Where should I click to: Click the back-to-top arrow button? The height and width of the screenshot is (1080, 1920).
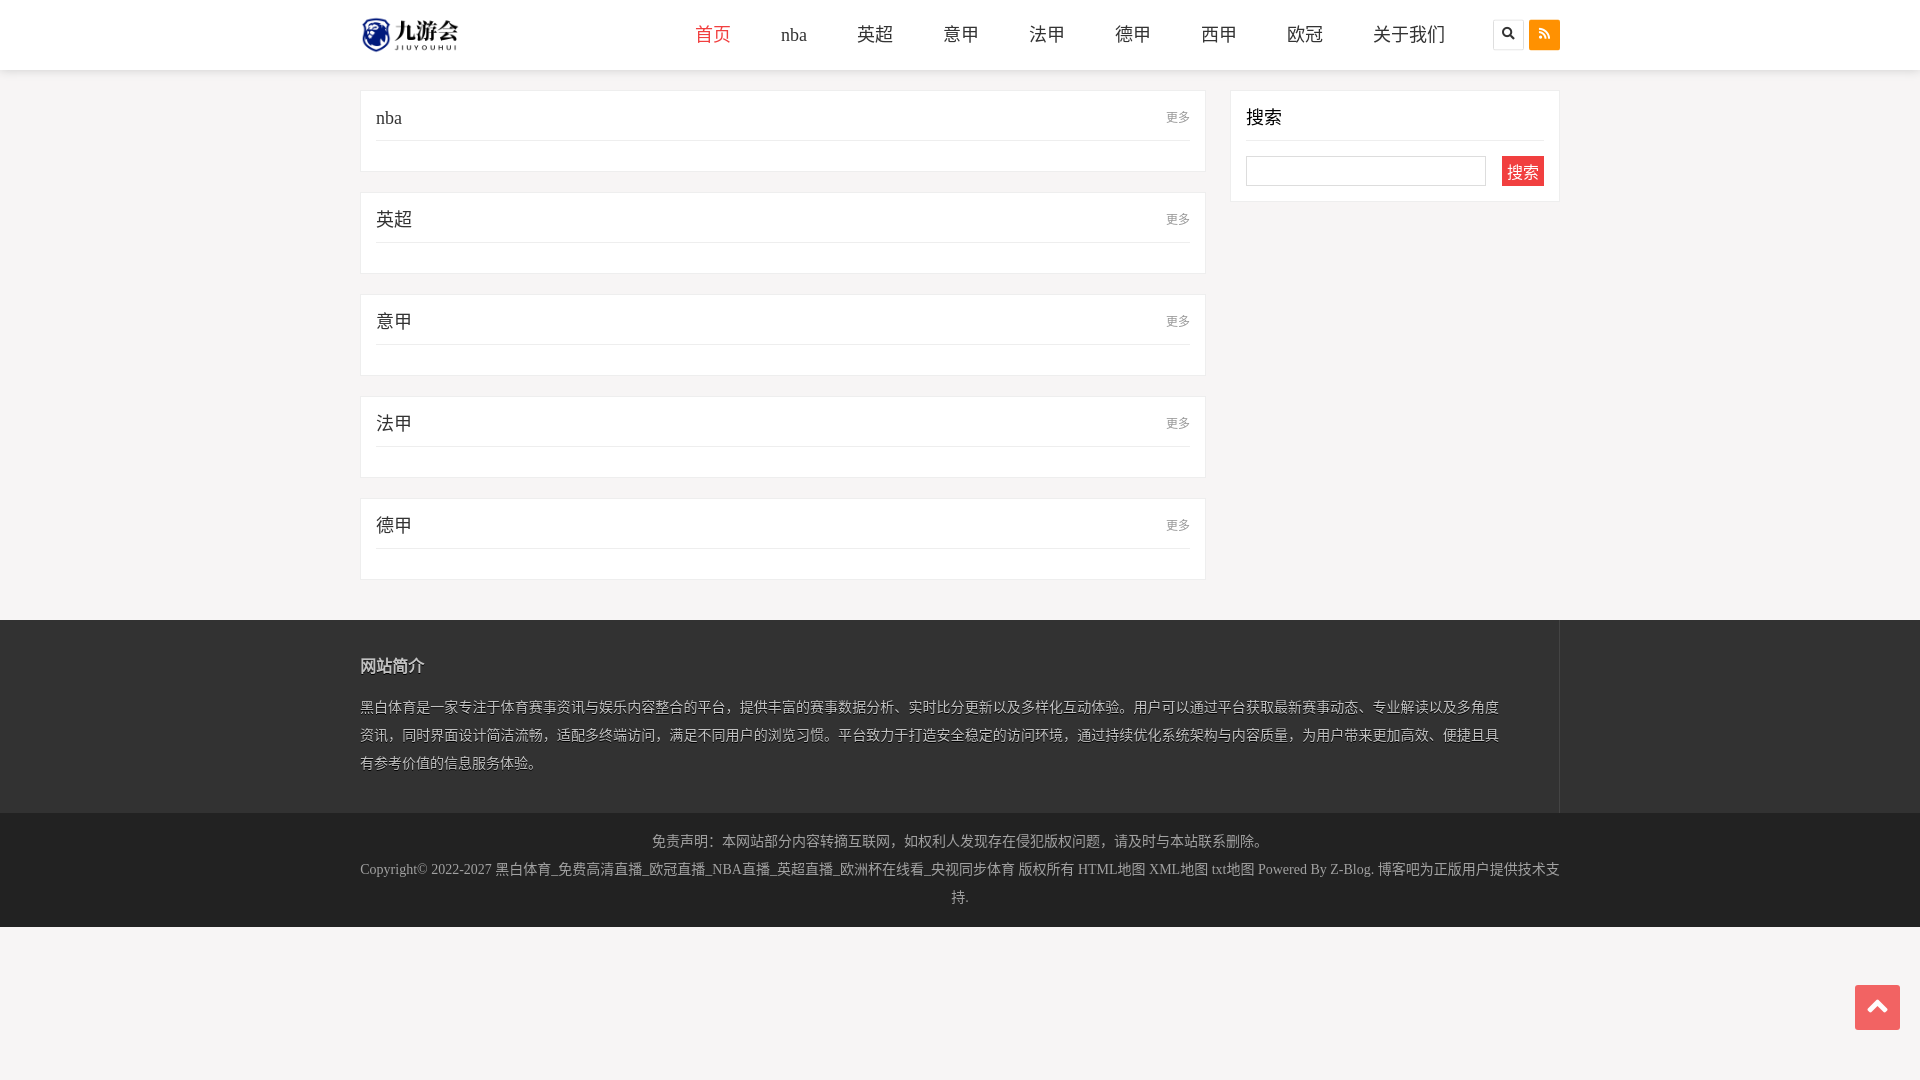pyautogui.click(x=1877, y=1007)
